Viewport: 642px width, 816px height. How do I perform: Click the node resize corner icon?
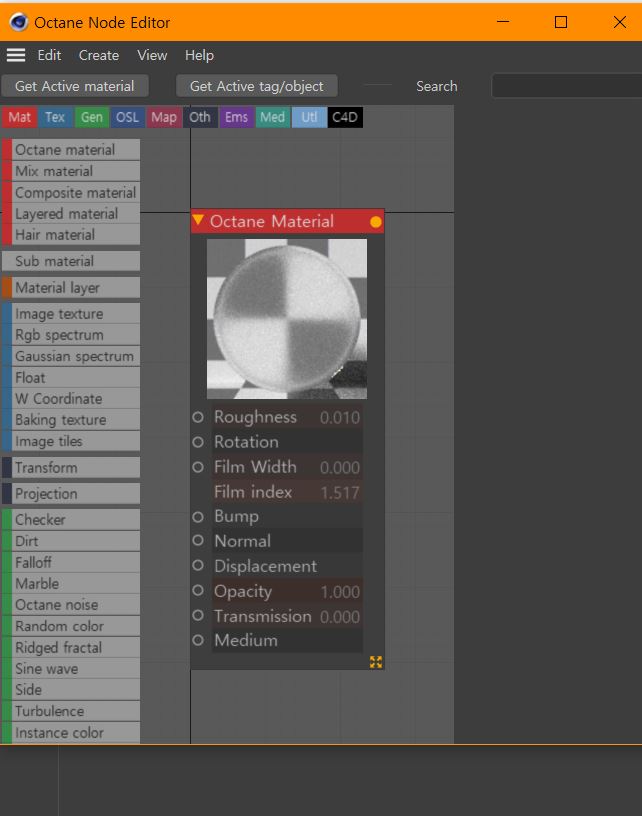[376, 661]
